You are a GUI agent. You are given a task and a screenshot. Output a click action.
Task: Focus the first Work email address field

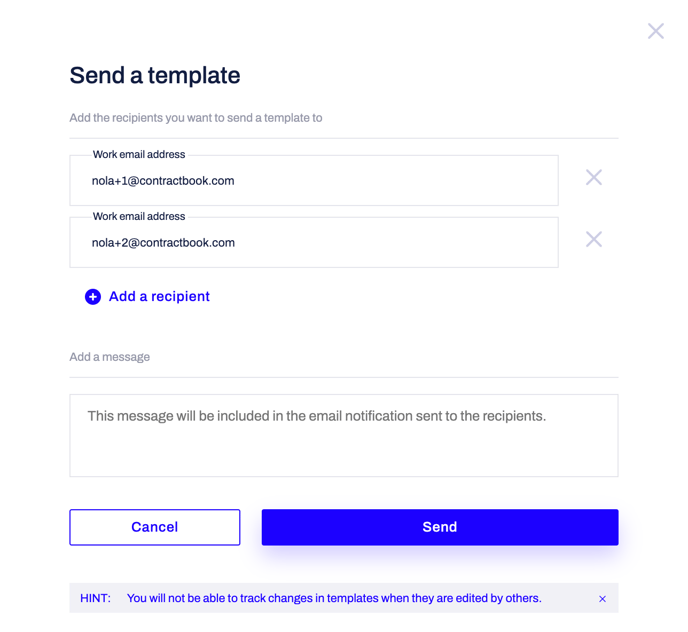(x=314, y=180)
